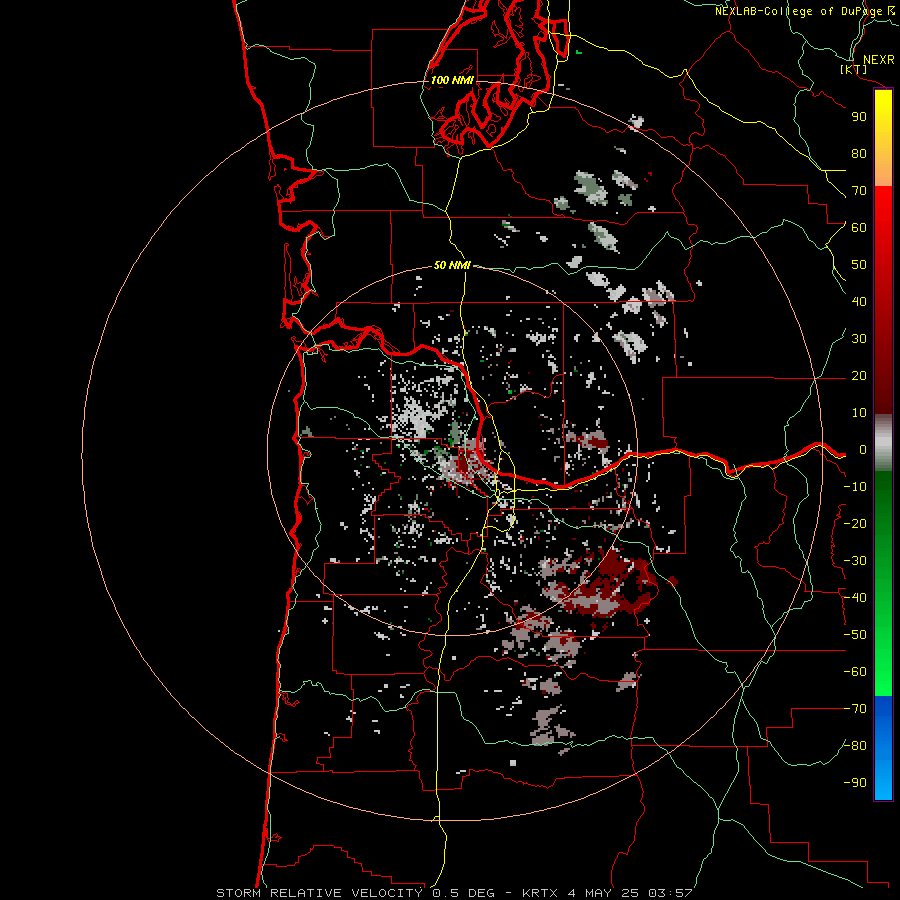Click the "4 MAY 25 03:57" timestamp
900x900 pixels.
click(x=630, y=893)
